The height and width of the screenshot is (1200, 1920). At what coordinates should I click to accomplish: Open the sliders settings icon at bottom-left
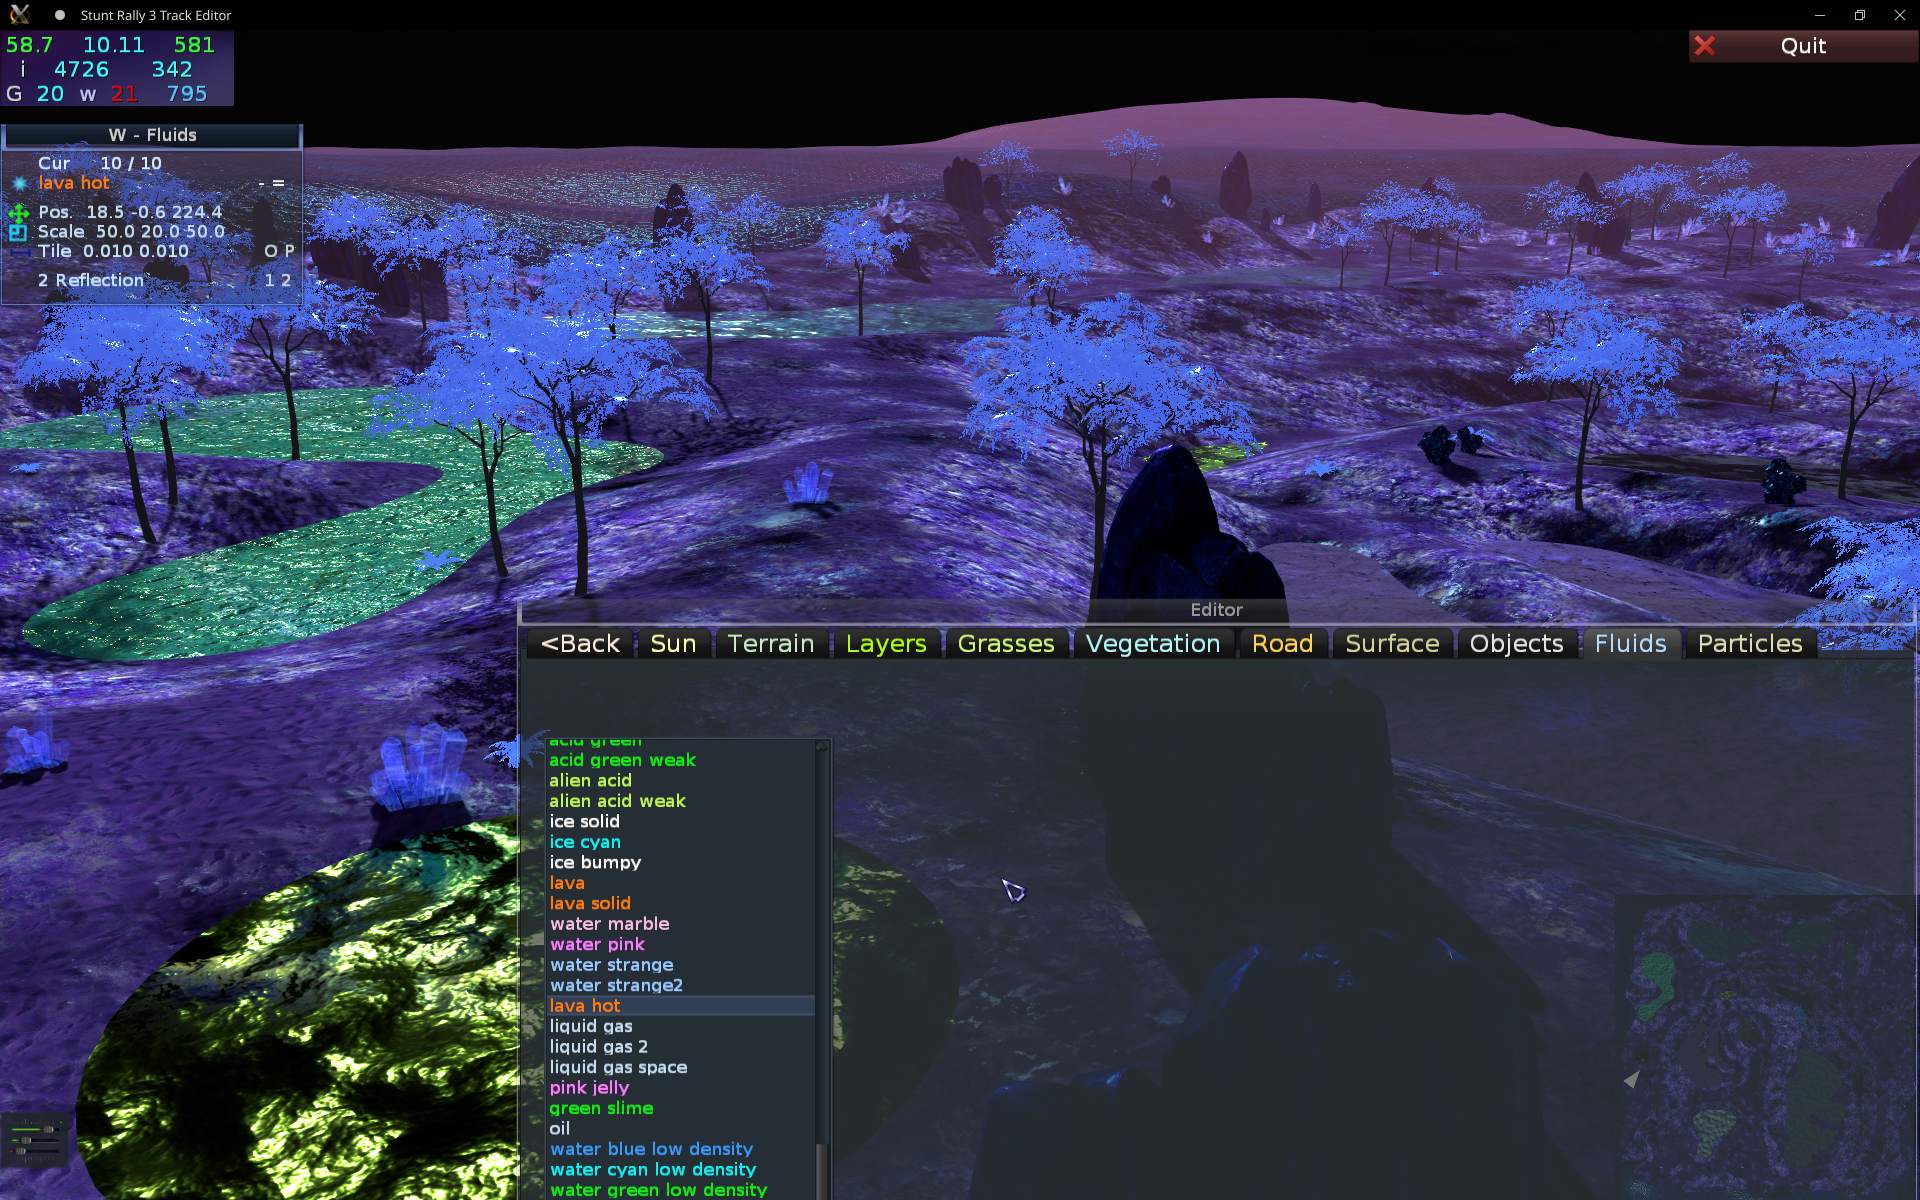click(35, 1141)
